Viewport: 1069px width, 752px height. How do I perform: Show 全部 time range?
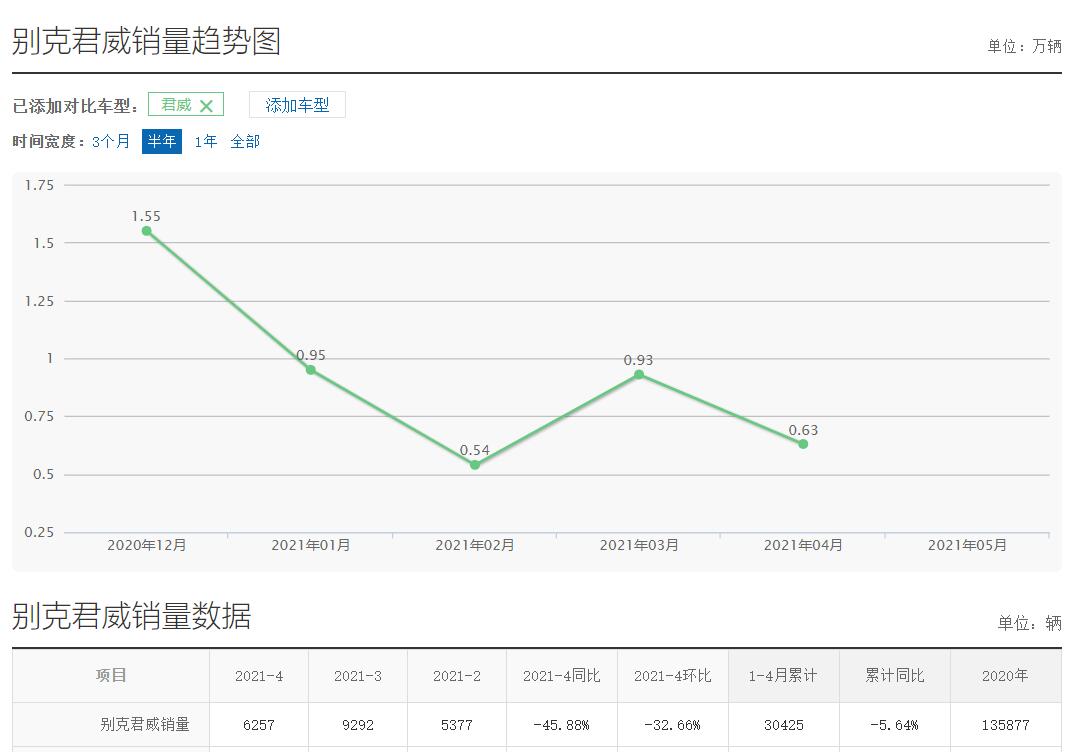(245, 141)
